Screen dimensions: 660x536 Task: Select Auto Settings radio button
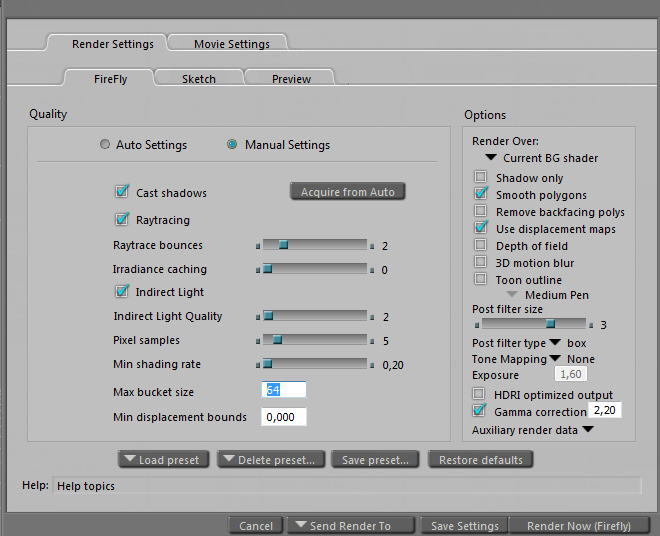tap(105, 145)
